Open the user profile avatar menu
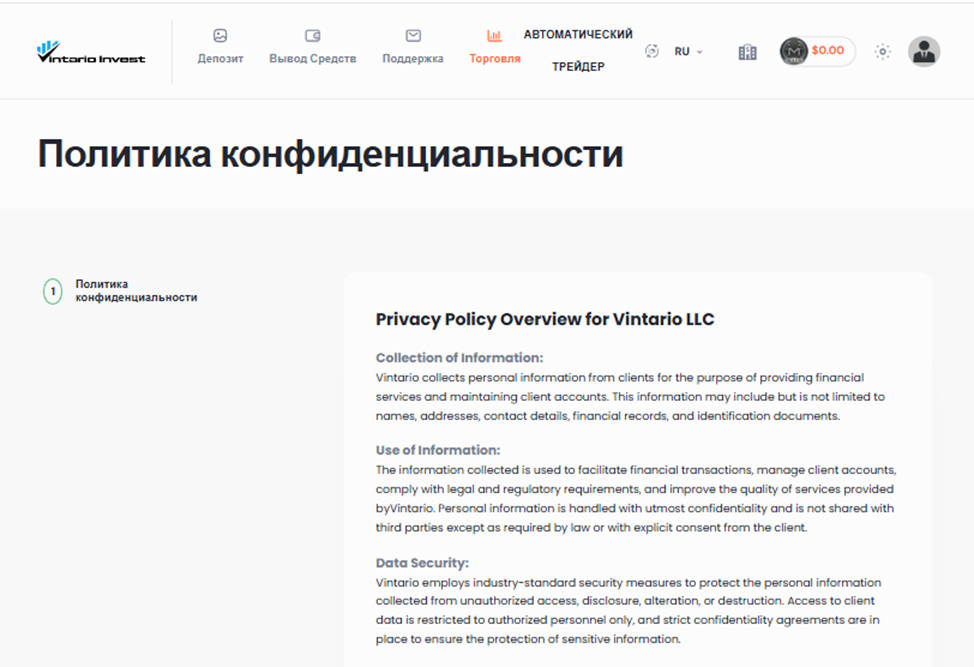This screenshot has height=667, width=974. [x=923, y=52]
